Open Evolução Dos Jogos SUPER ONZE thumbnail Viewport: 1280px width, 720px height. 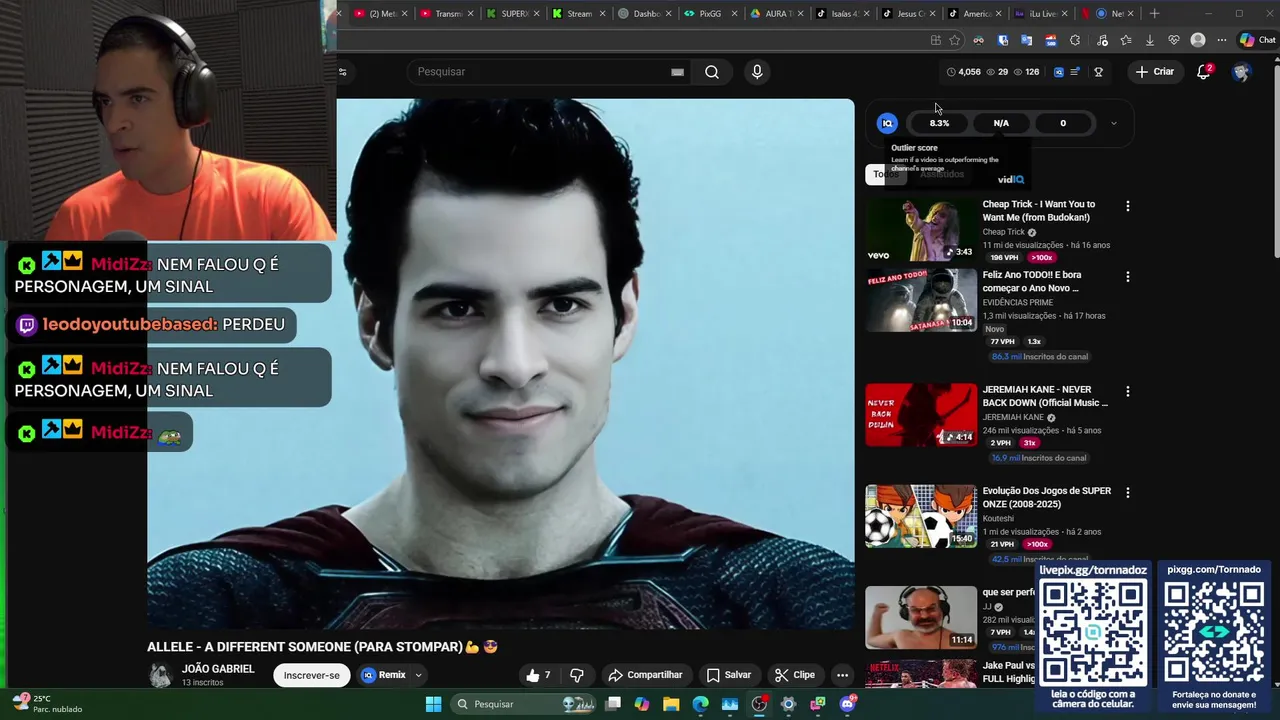pyautogui.click(x=921, y=517)
